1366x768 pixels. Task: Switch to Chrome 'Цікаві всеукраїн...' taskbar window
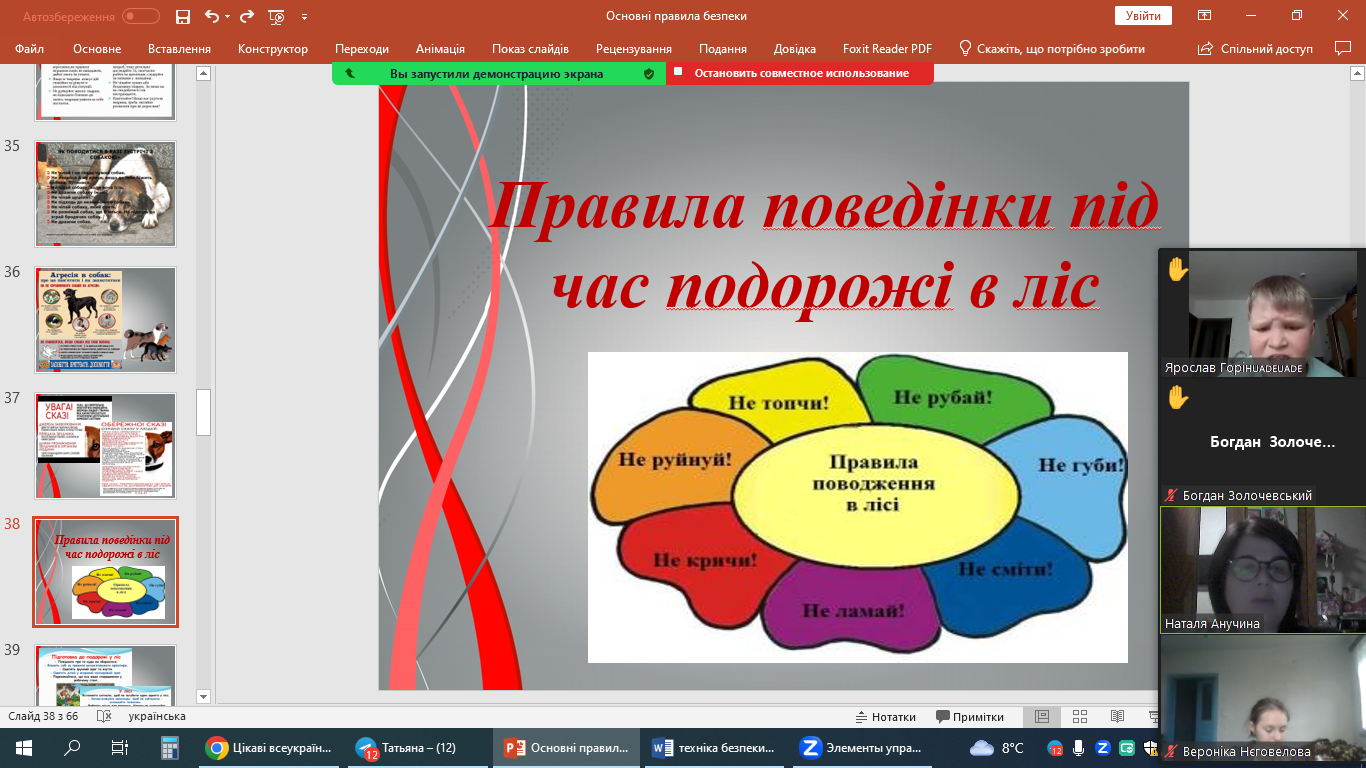(269, 747)
